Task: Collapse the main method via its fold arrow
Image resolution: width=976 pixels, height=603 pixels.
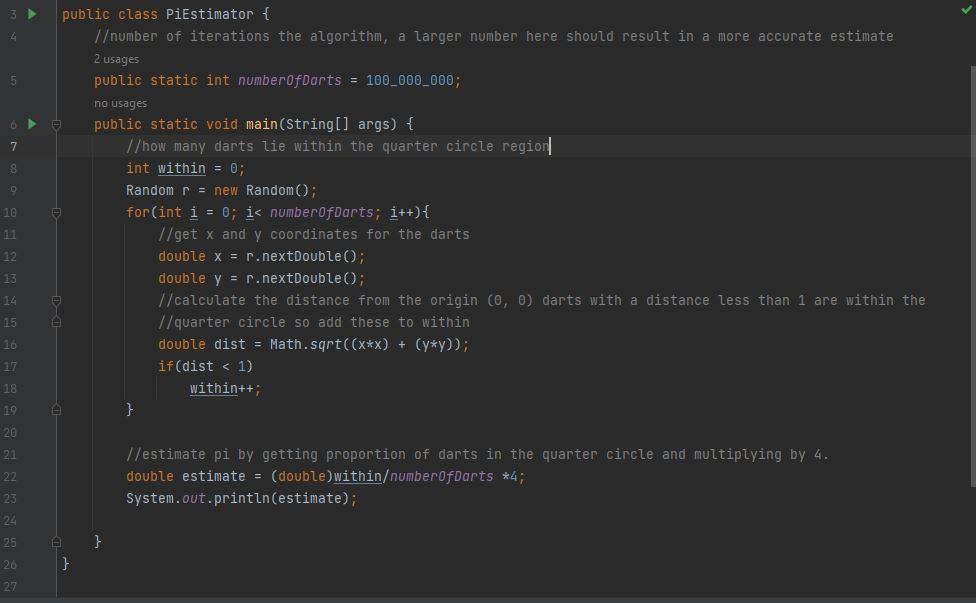Action: click(x=57, y=124)
